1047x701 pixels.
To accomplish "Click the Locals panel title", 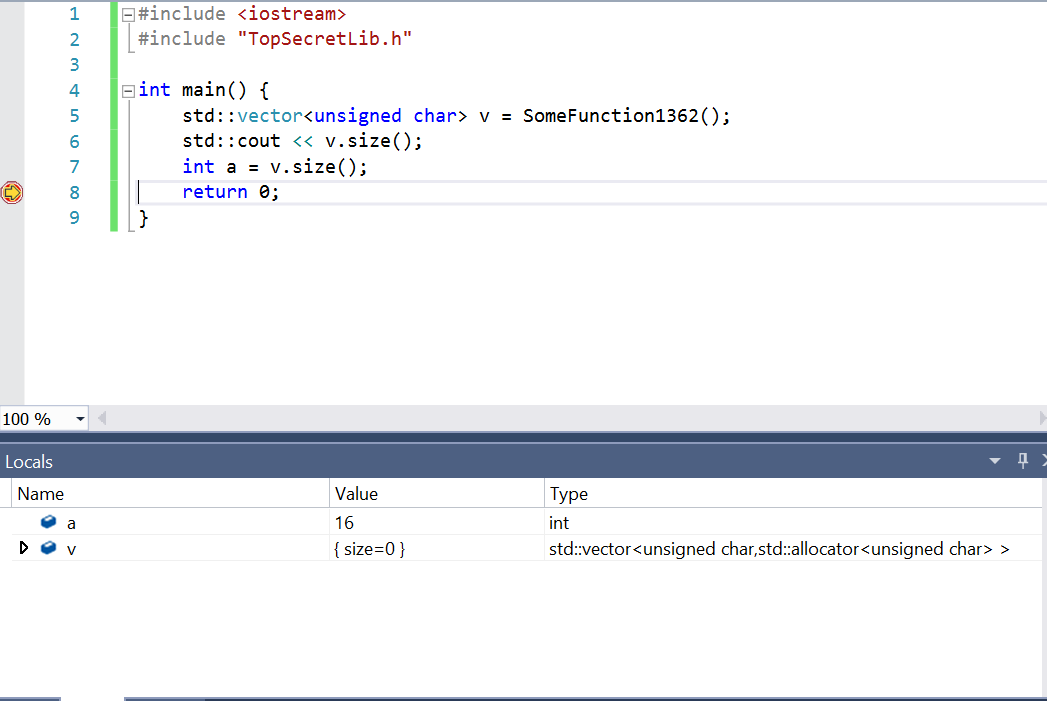I will (x=29, y=462).
